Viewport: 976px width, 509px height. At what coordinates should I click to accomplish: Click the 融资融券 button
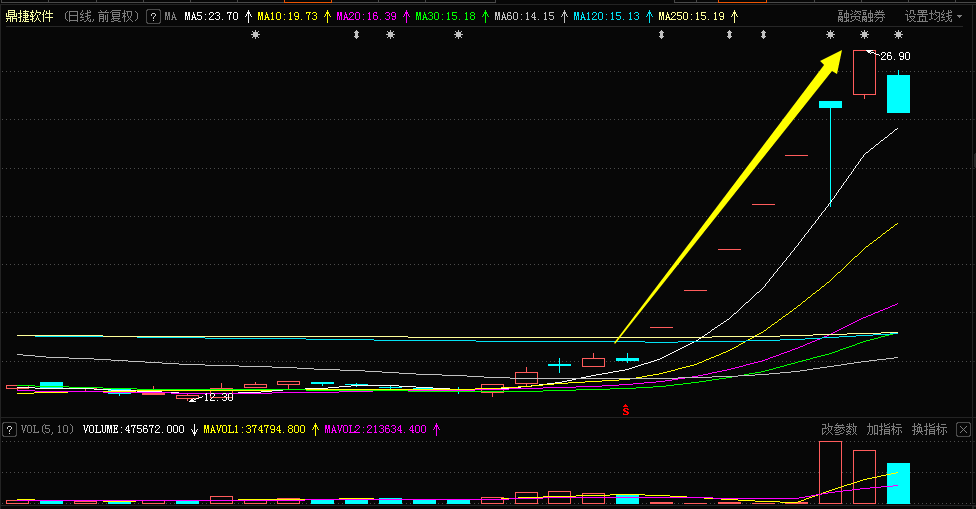point(861,17)
